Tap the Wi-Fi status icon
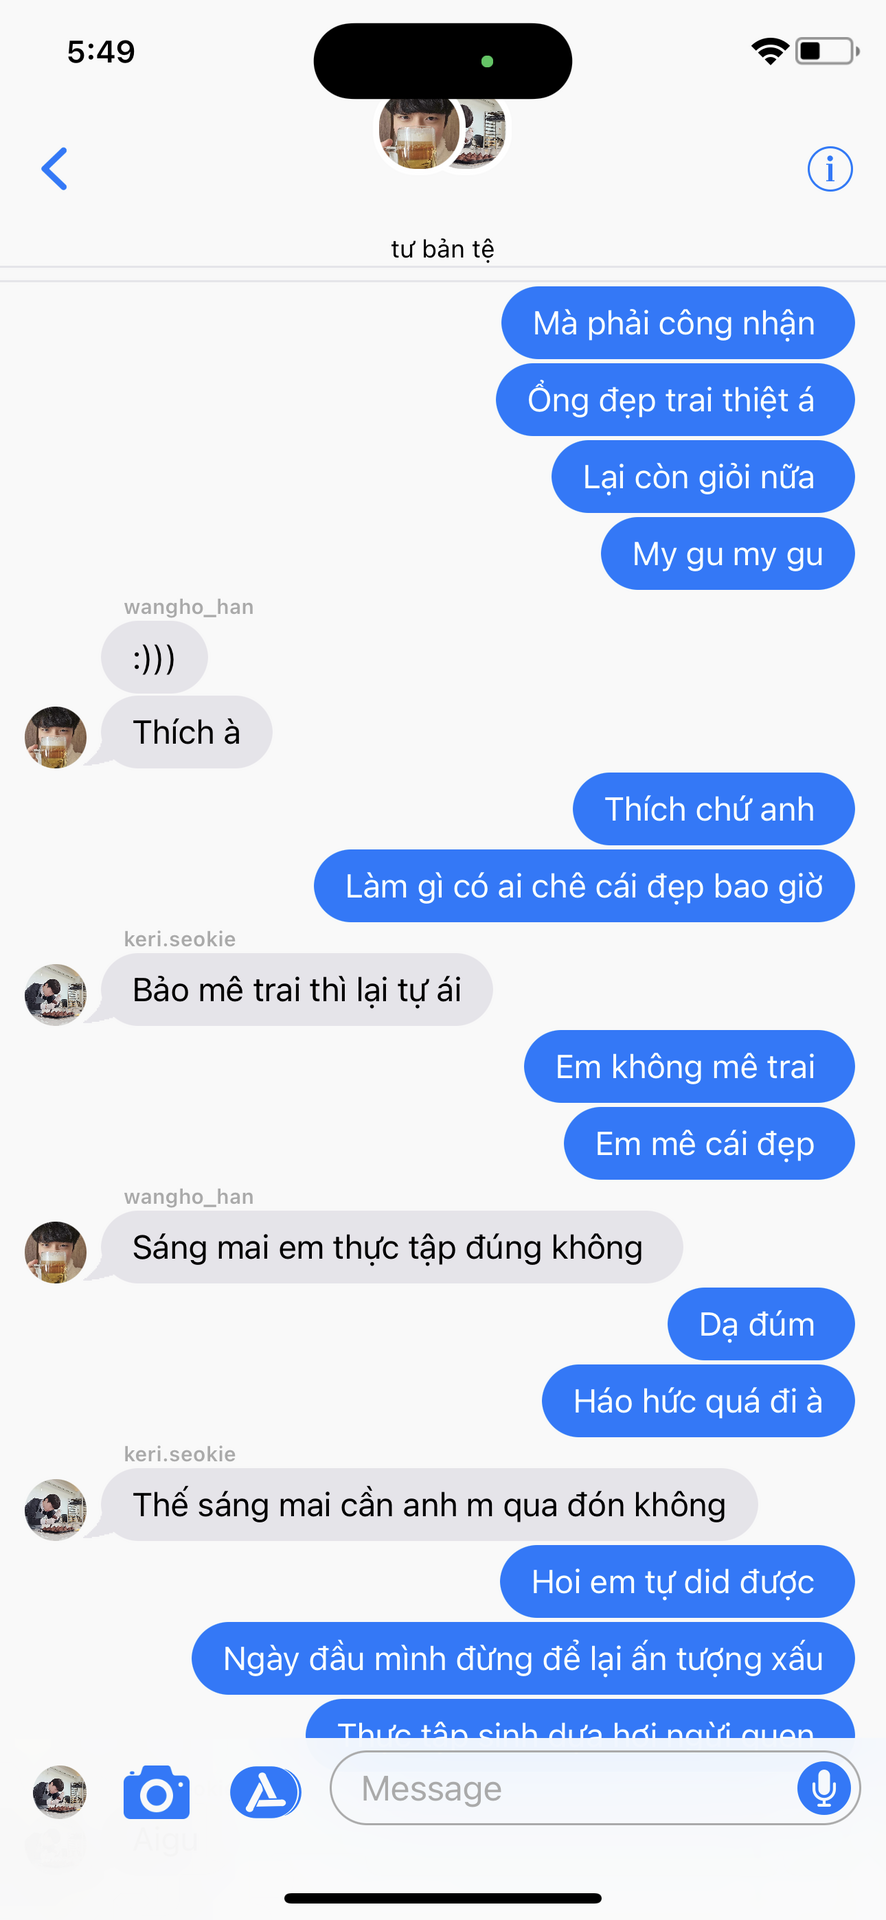Image resolution: width=886 pixels, height=1920 pixels. pyautogui.click(x=770, y=51)
